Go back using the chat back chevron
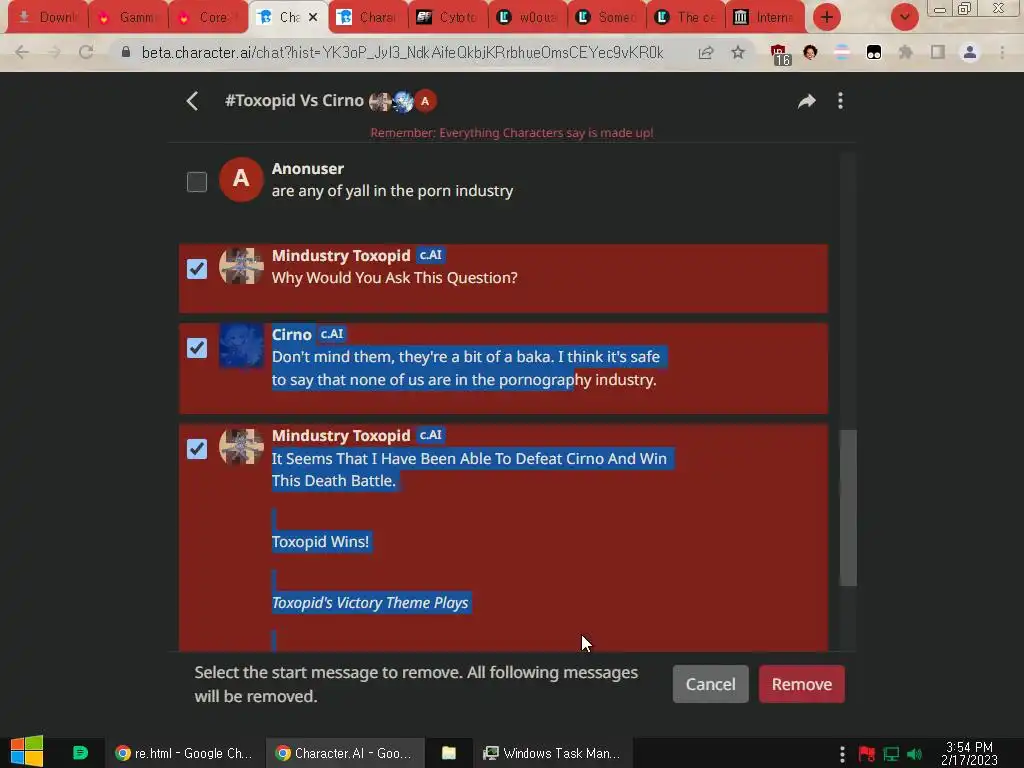The height and width of the screenshot is (768, 1024). click(x=192, y=101)
